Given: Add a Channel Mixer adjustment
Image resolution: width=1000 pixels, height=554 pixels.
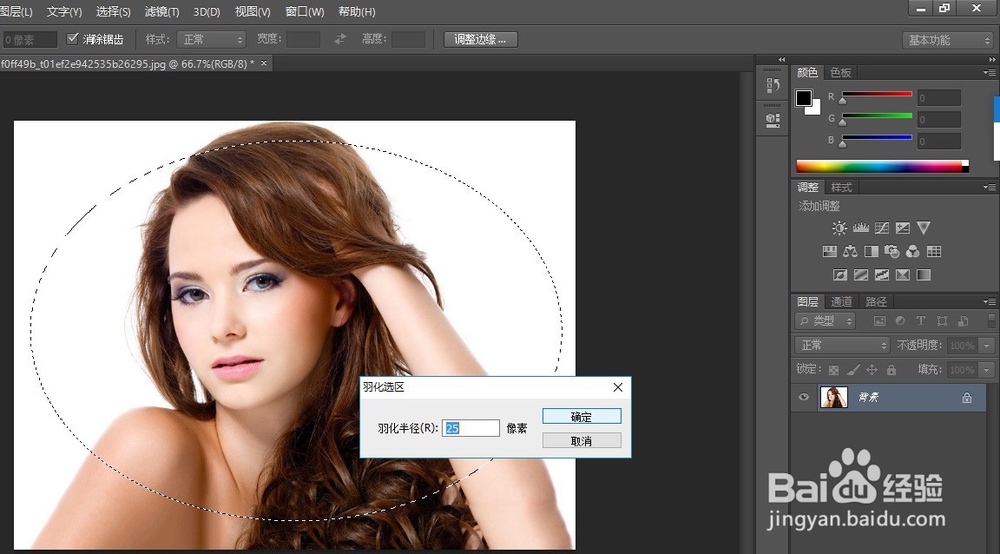Looking at the screenshot, I should pyautogui.click(x=913, y=251).
